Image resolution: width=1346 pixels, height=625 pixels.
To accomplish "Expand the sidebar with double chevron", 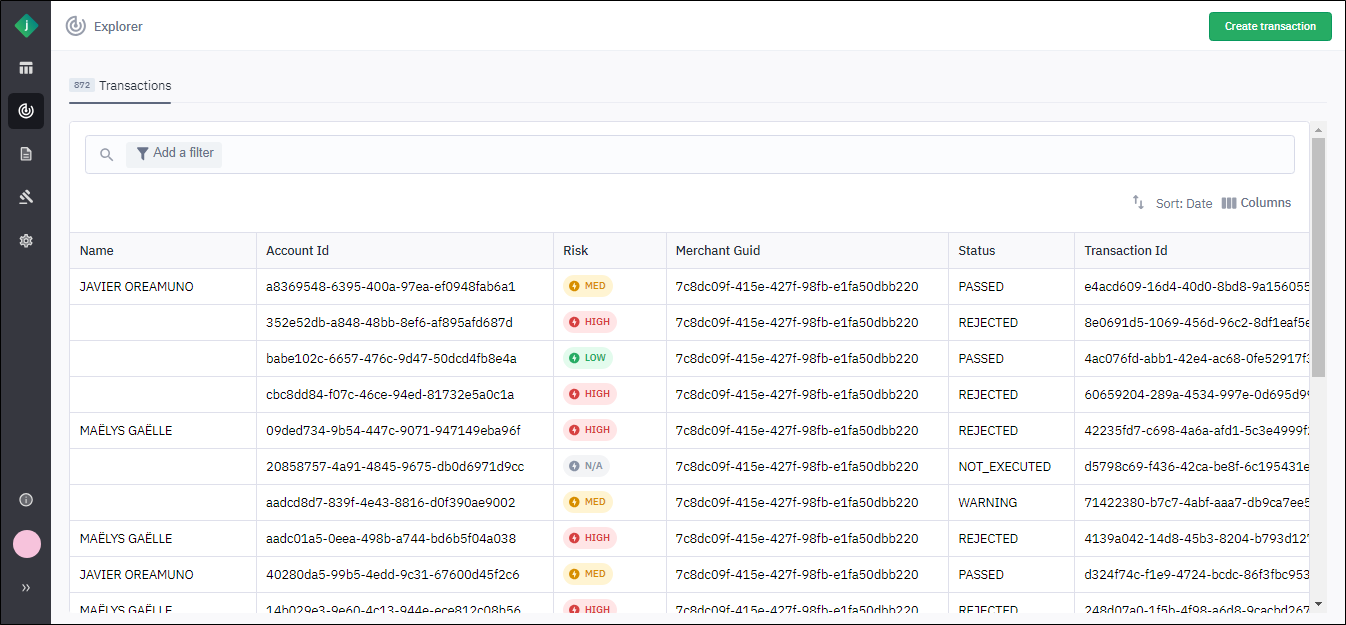I will tap(26, 588).
